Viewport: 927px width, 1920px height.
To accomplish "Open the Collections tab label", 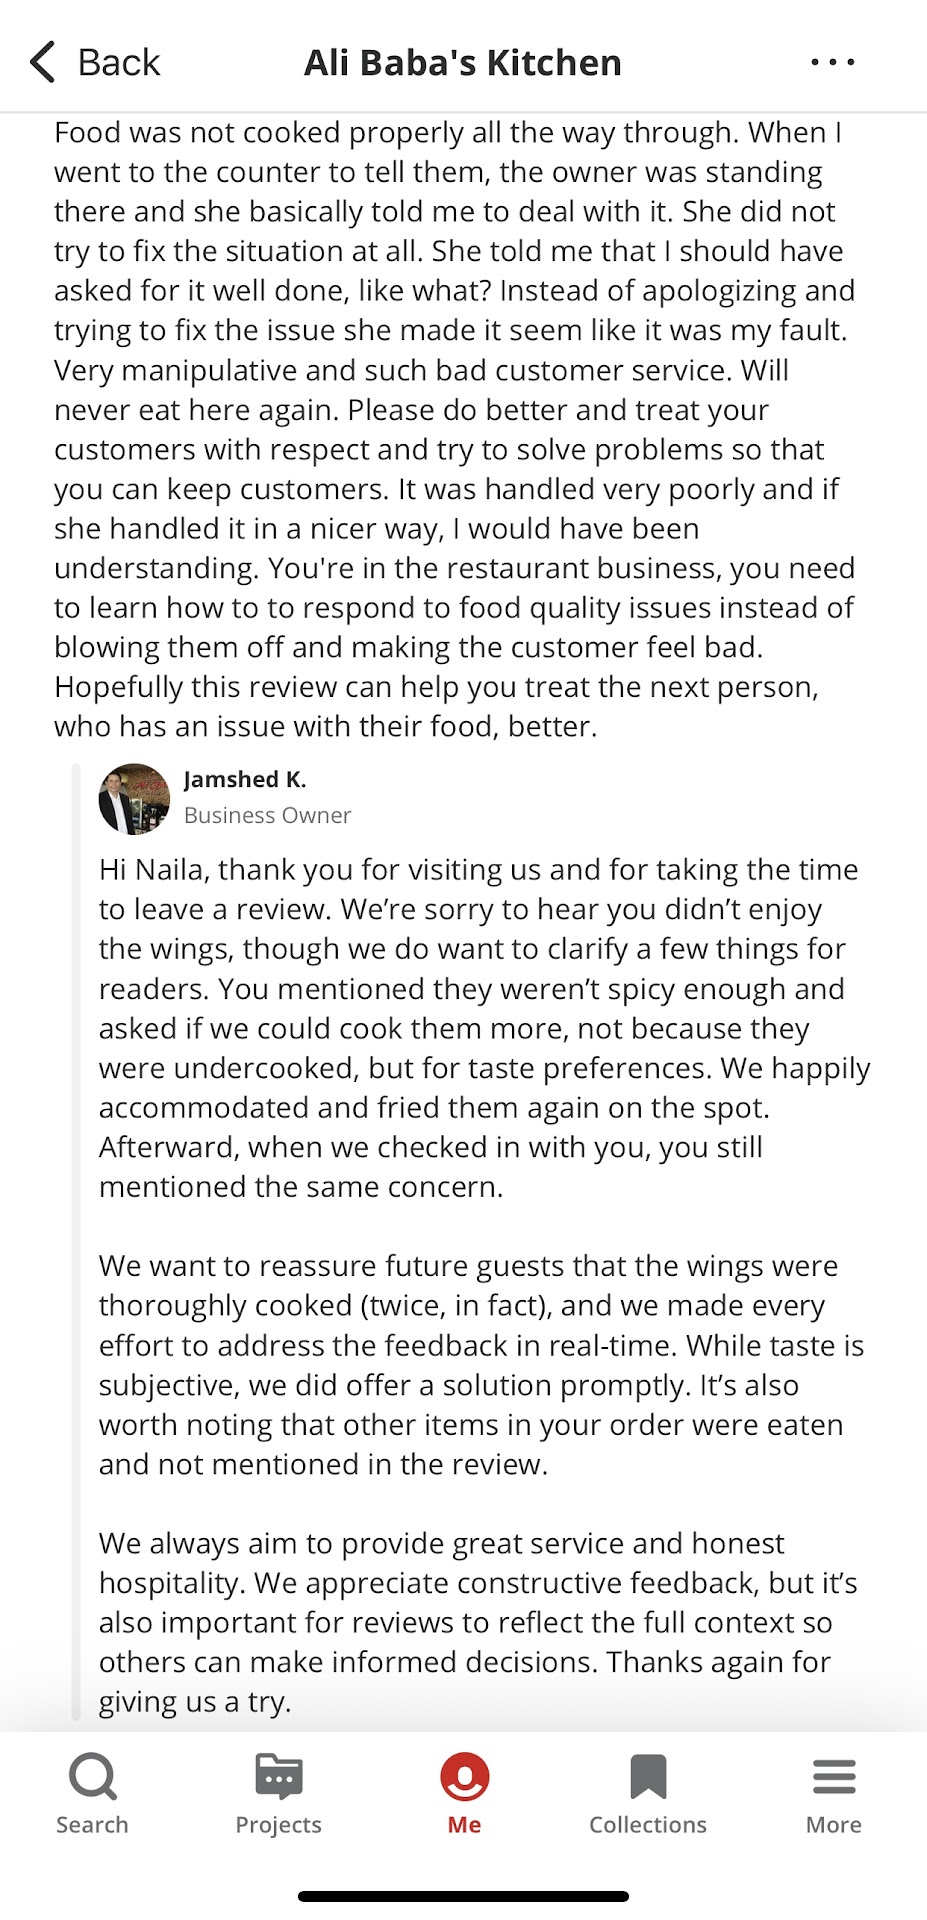I will tap(648, 1825).
